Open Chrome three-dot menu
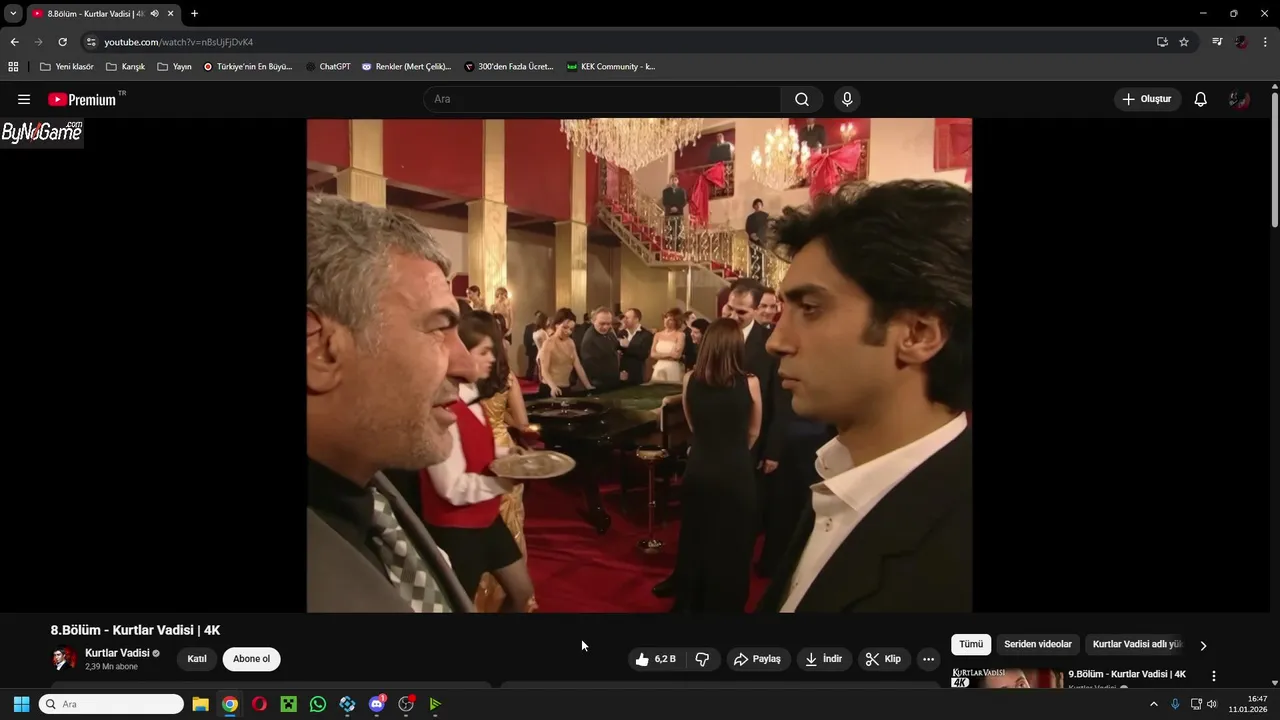The width and height of the screenshot is (1280, 720). [1265, 42]
